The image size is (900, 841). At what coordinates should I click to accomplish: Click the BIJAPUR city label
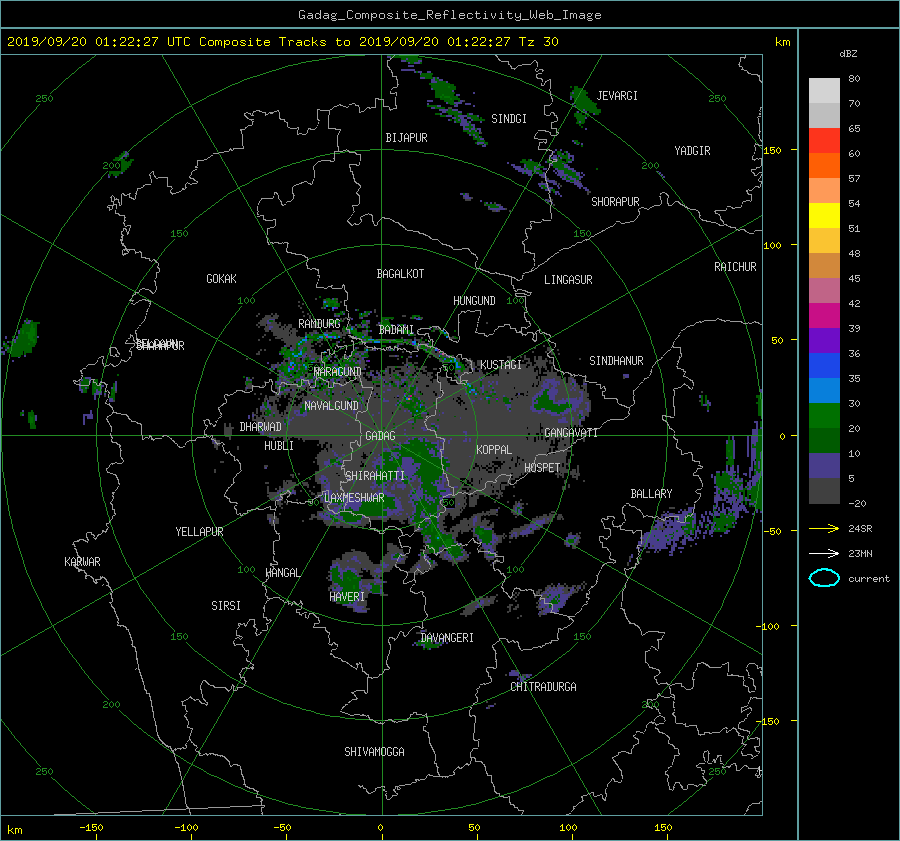point(406,138)
